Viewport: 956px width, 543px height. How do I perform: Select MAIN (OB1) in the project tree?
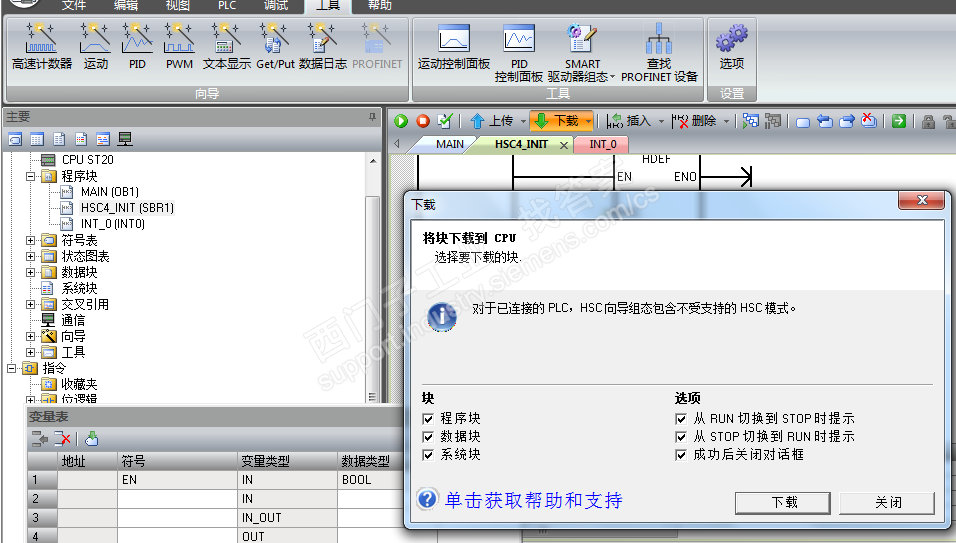pos(110,192)
